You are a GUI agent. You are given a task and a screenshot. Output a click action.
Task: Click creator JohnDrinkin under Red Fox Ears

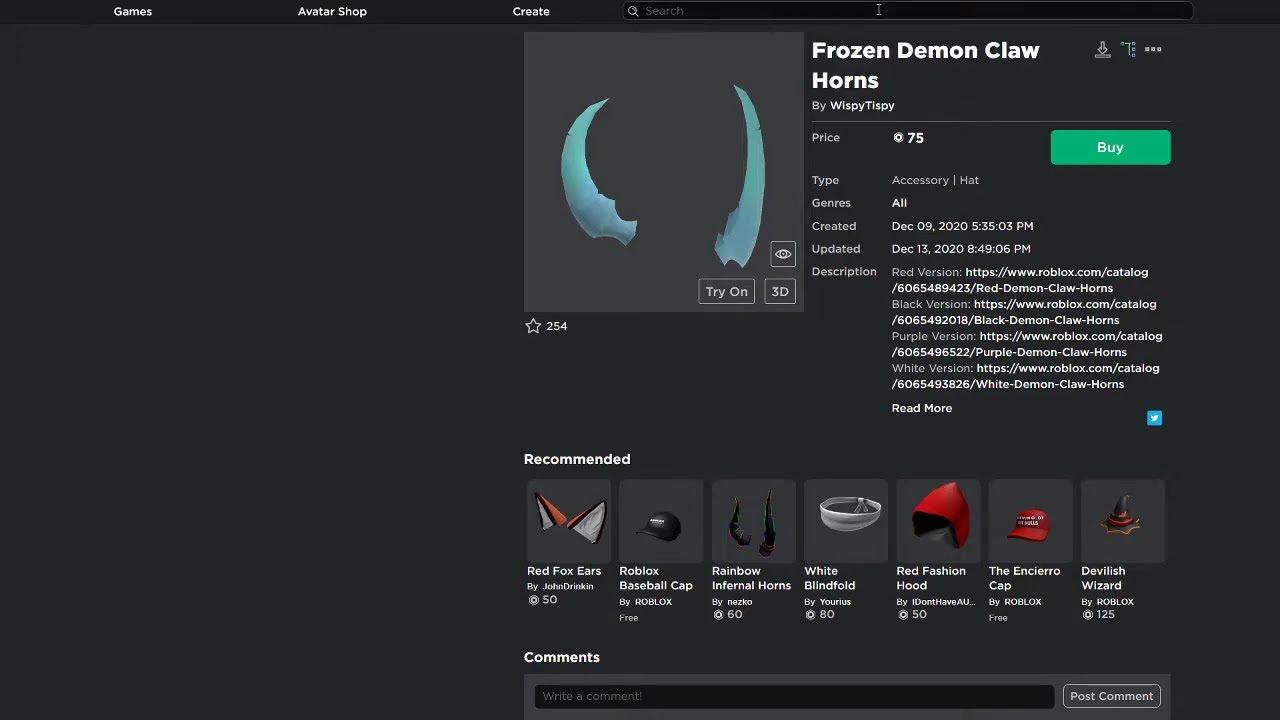pyautogui.click(x=568, y=586)
